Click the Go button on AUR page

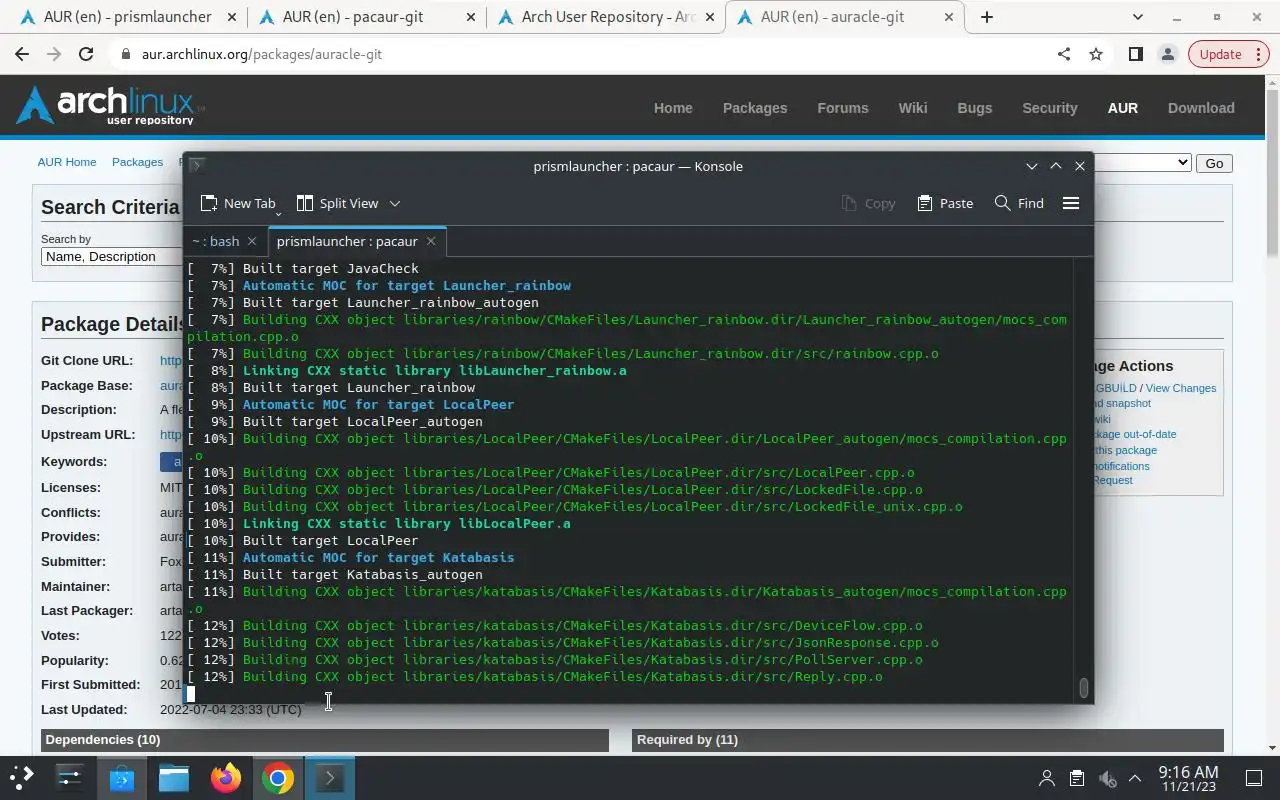tap(1214, 163)
